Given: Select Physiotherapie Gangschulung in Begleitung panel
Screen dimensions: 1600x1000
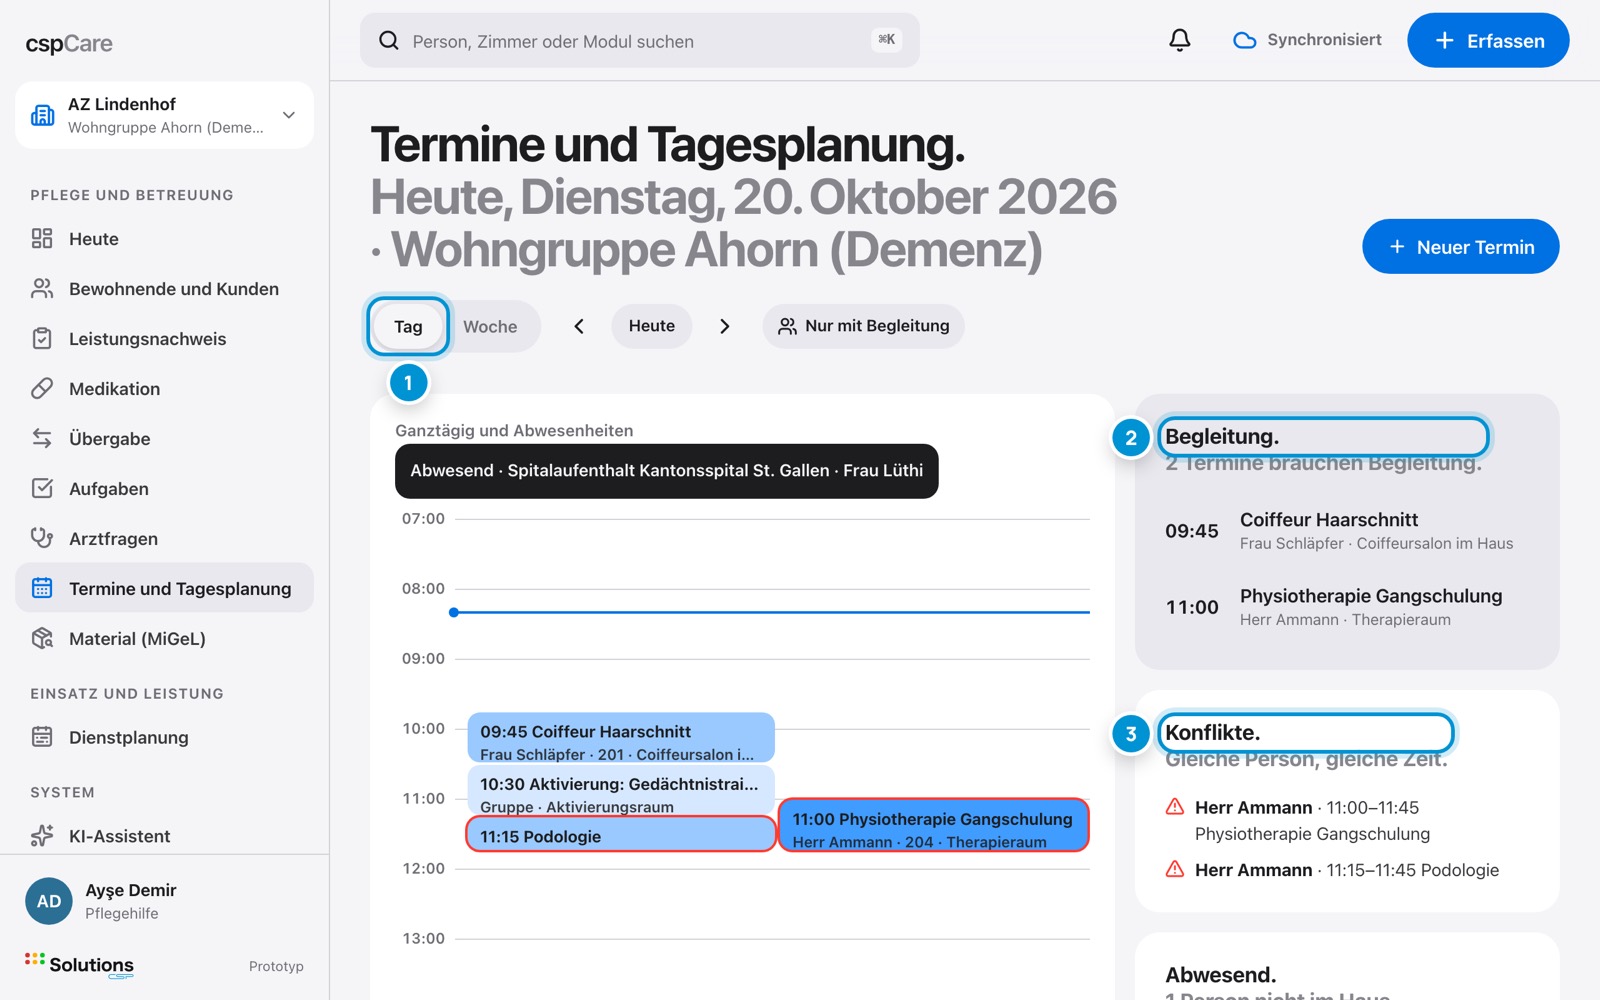Looking at the screenshot, I should (1347, 607).
